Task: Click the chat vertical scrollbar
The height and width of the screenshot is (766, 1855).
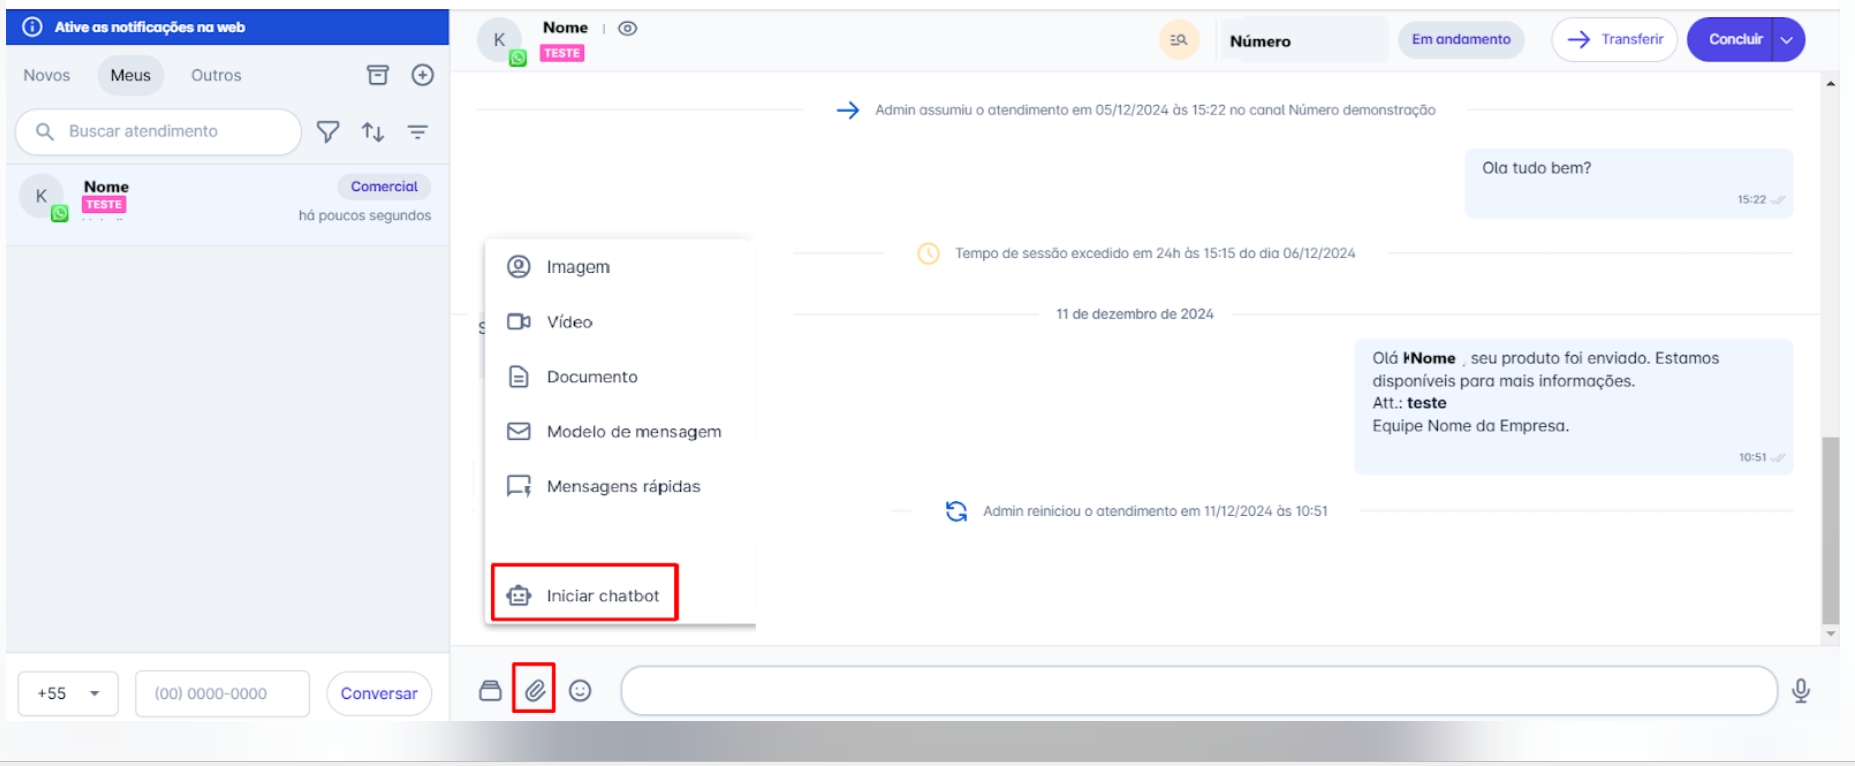Action: [1830, 530]
